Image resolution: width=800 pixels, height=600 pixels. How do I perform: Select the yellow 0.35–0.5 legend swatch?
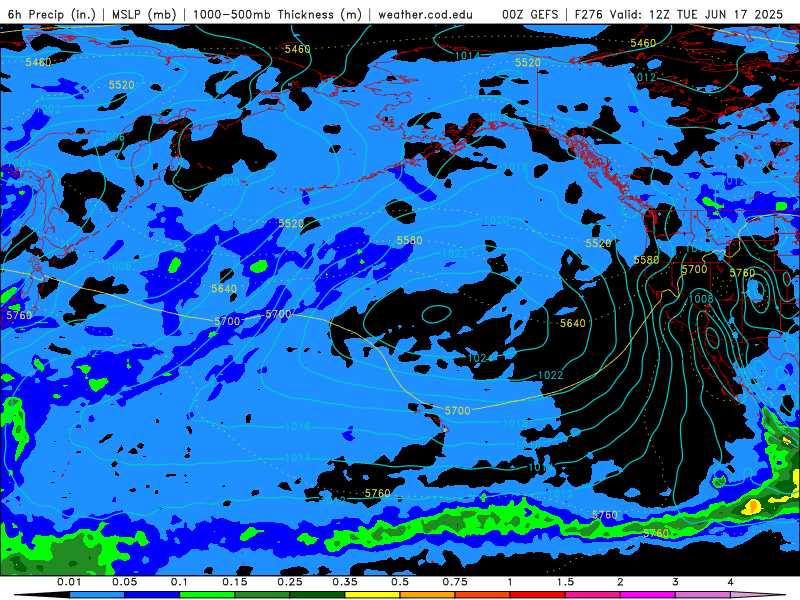372,595
